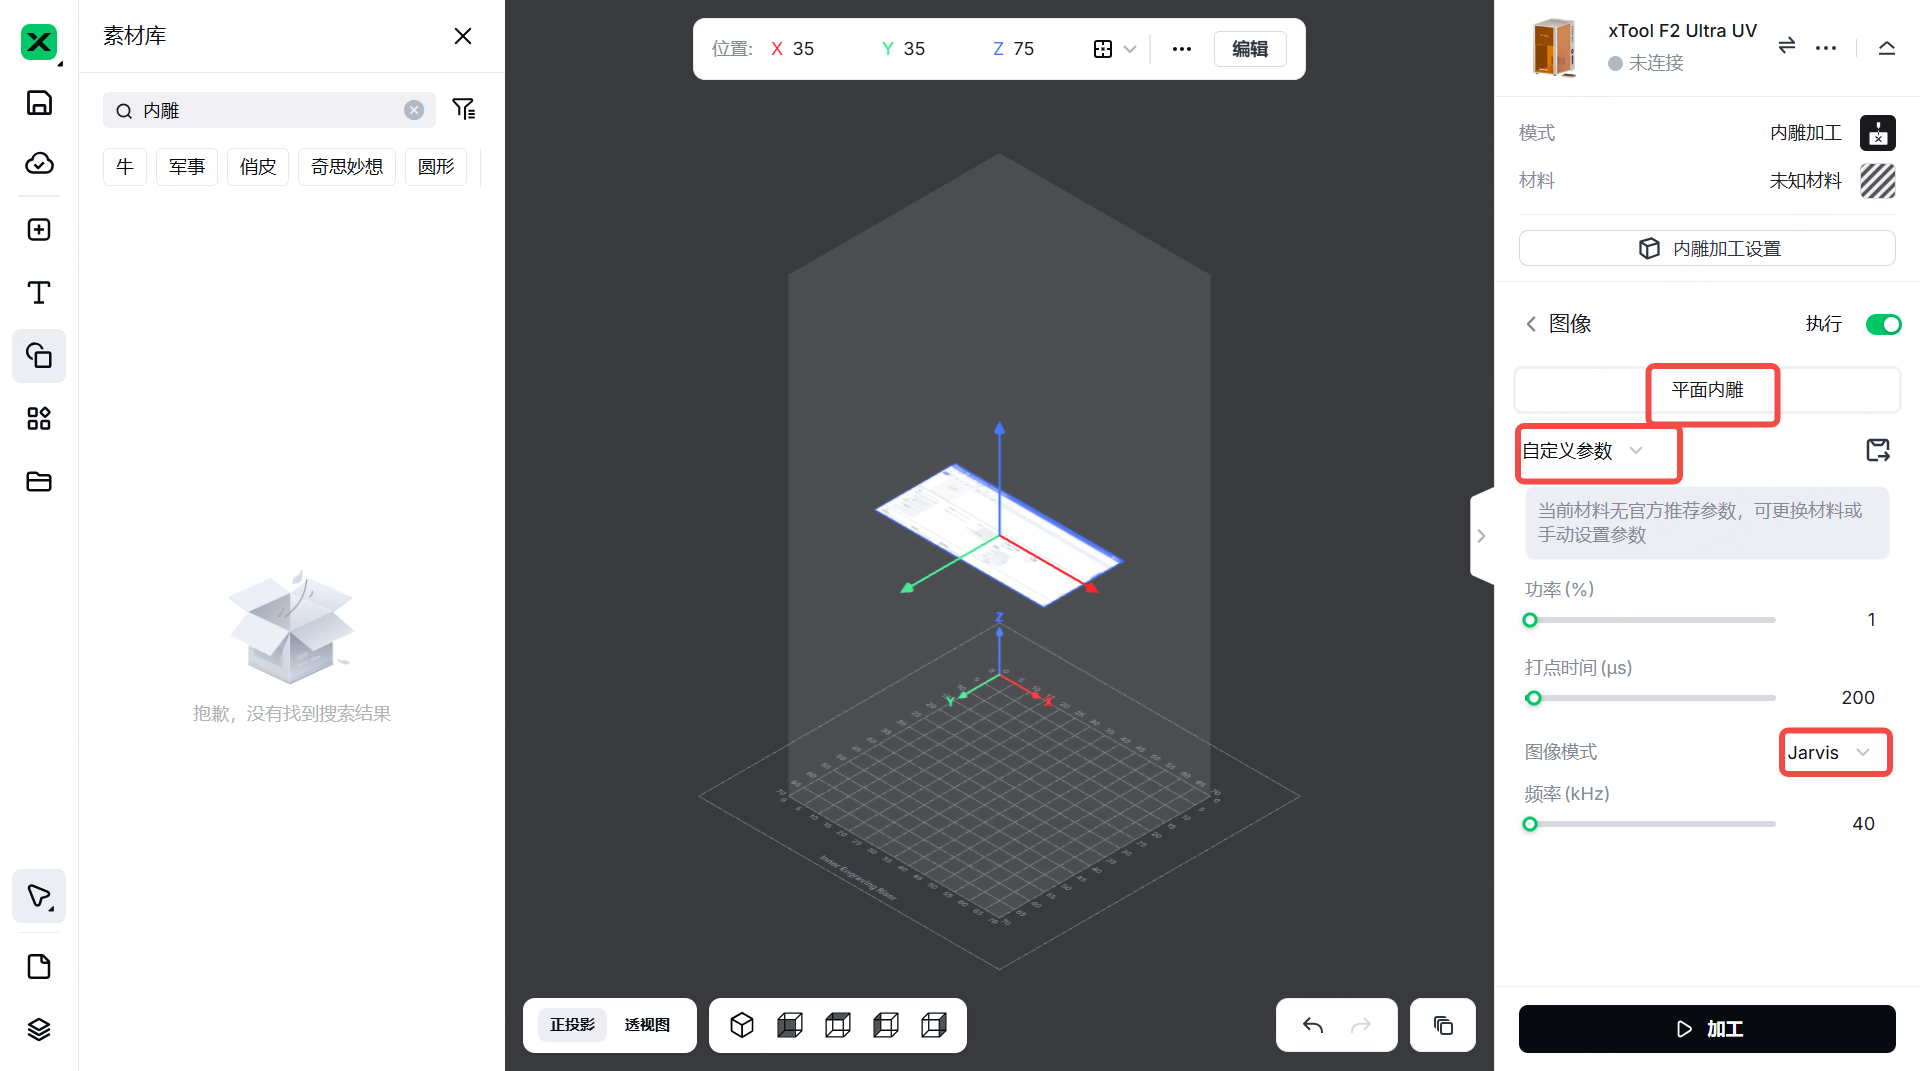Image resolution: width=1920 pixels, height=1071 pixels.
Task: Open the Shapes tool in sidebar
Action: [x=39, y=356]
